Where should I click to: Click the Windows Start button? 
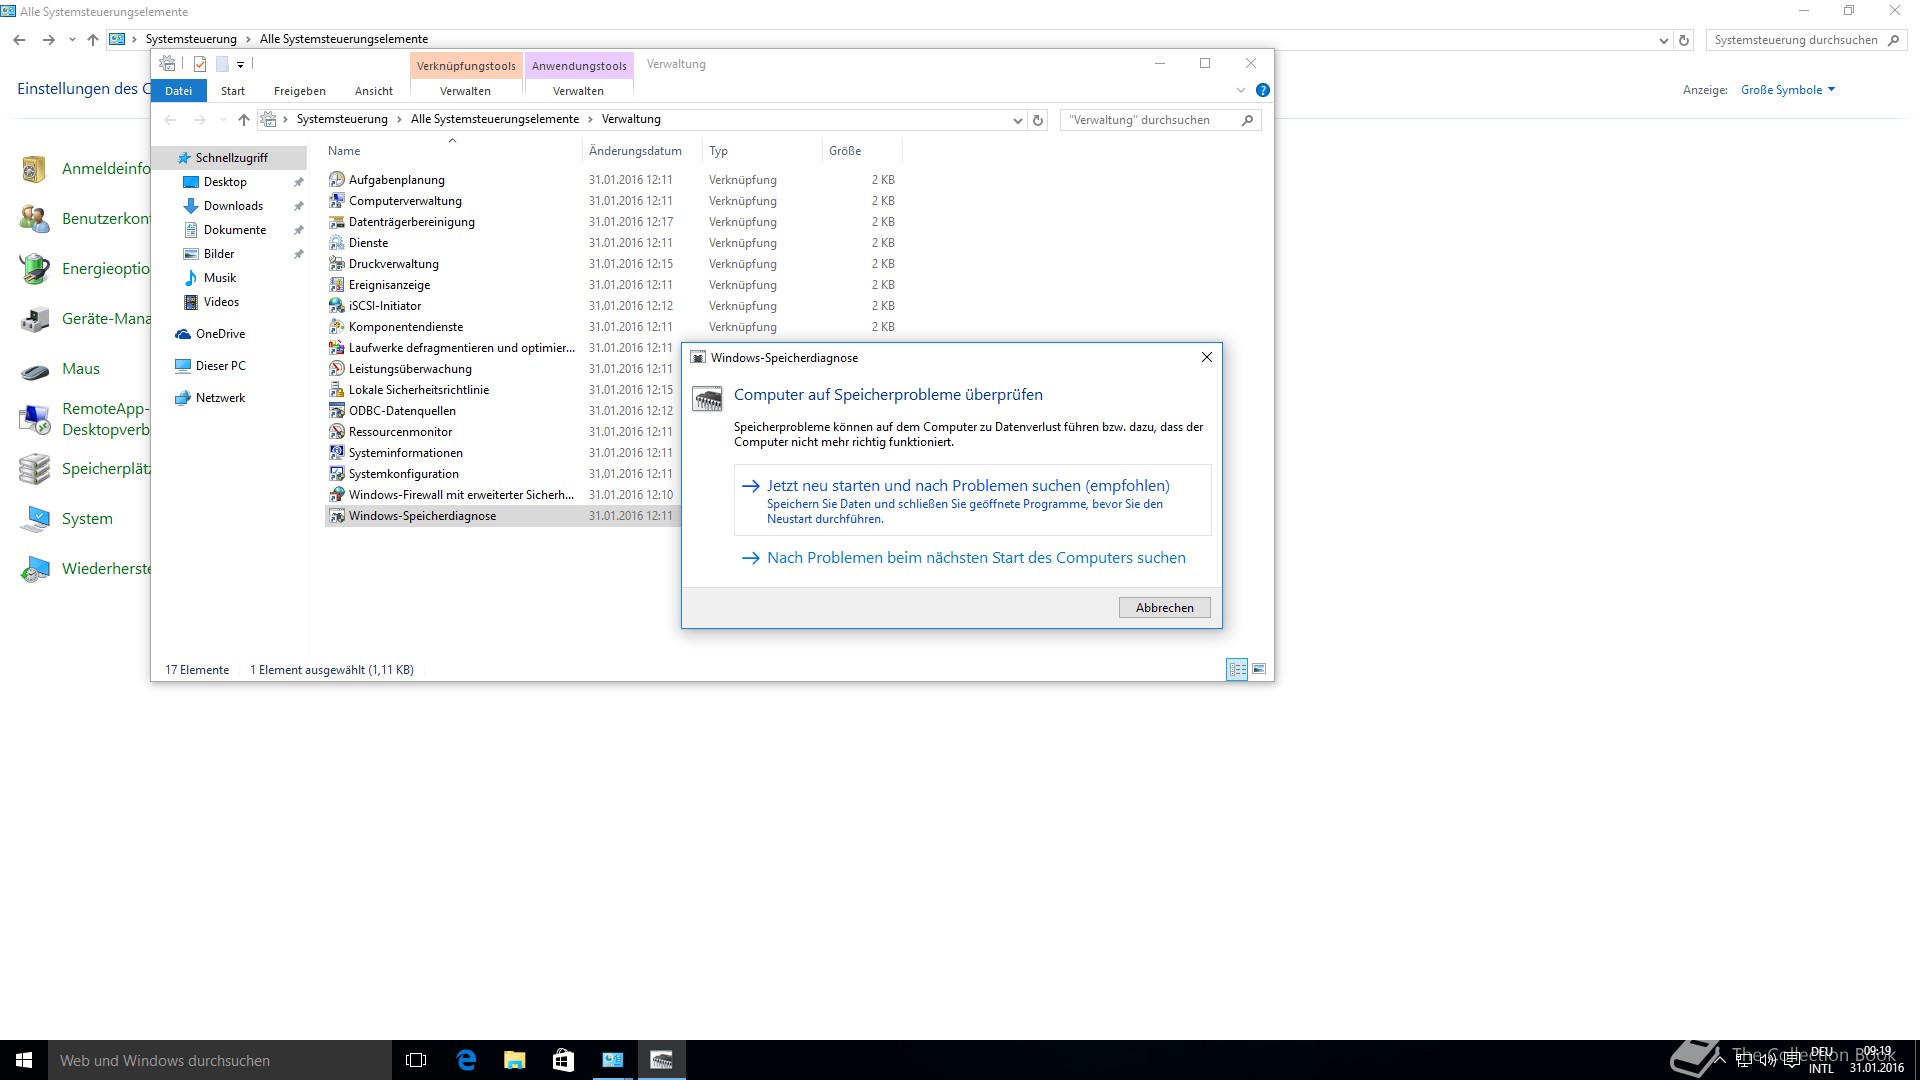tap(24, 1060)
